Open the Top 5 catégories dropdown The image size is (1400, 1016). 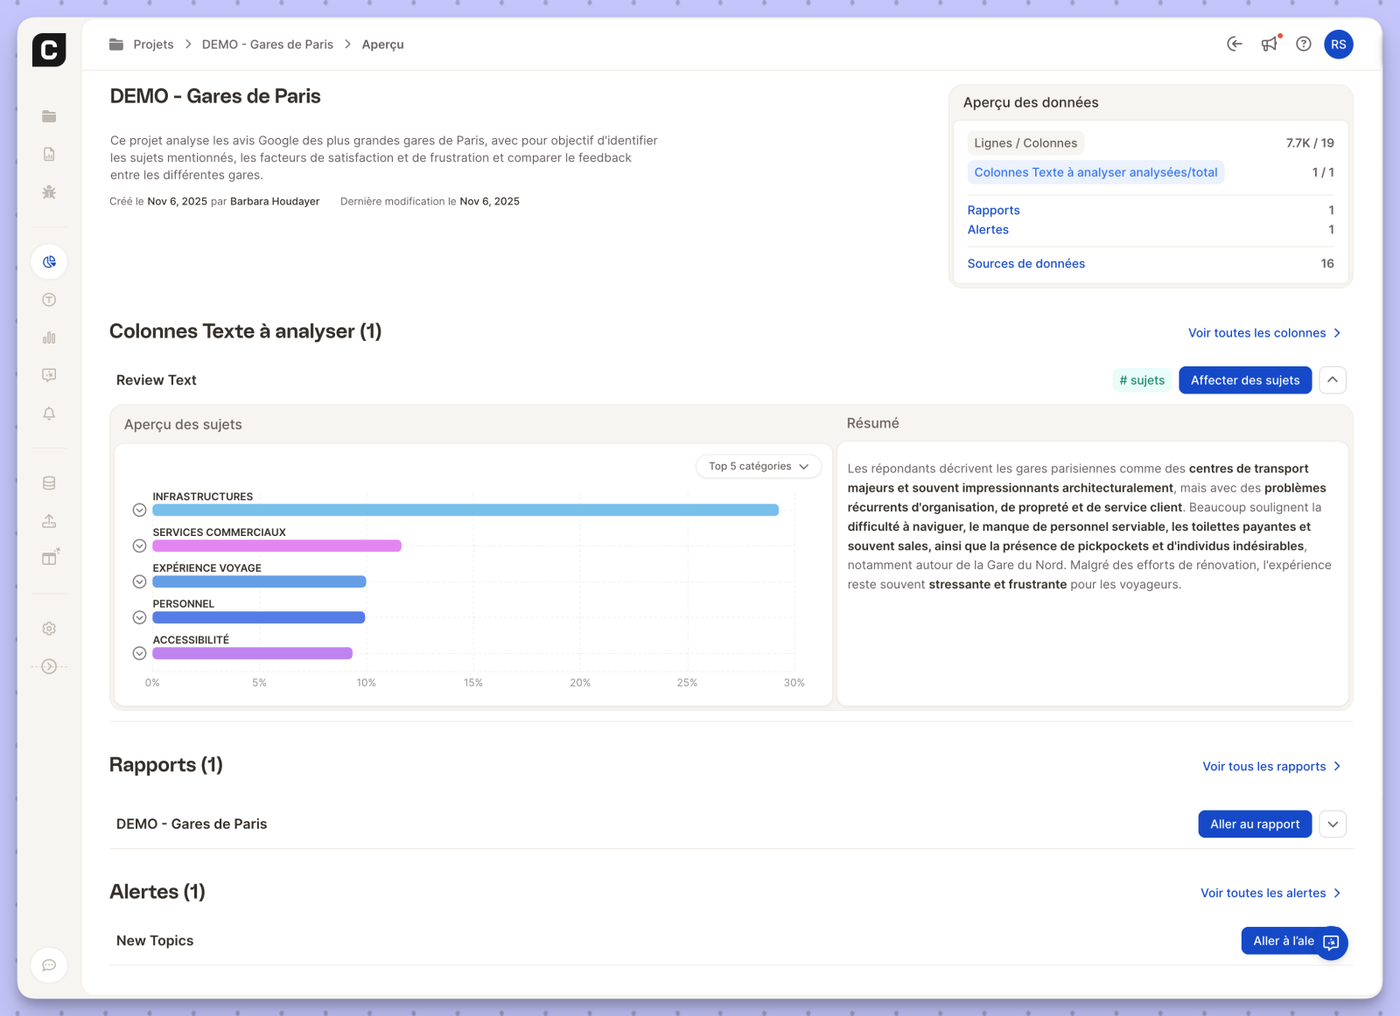pos(758,466)
